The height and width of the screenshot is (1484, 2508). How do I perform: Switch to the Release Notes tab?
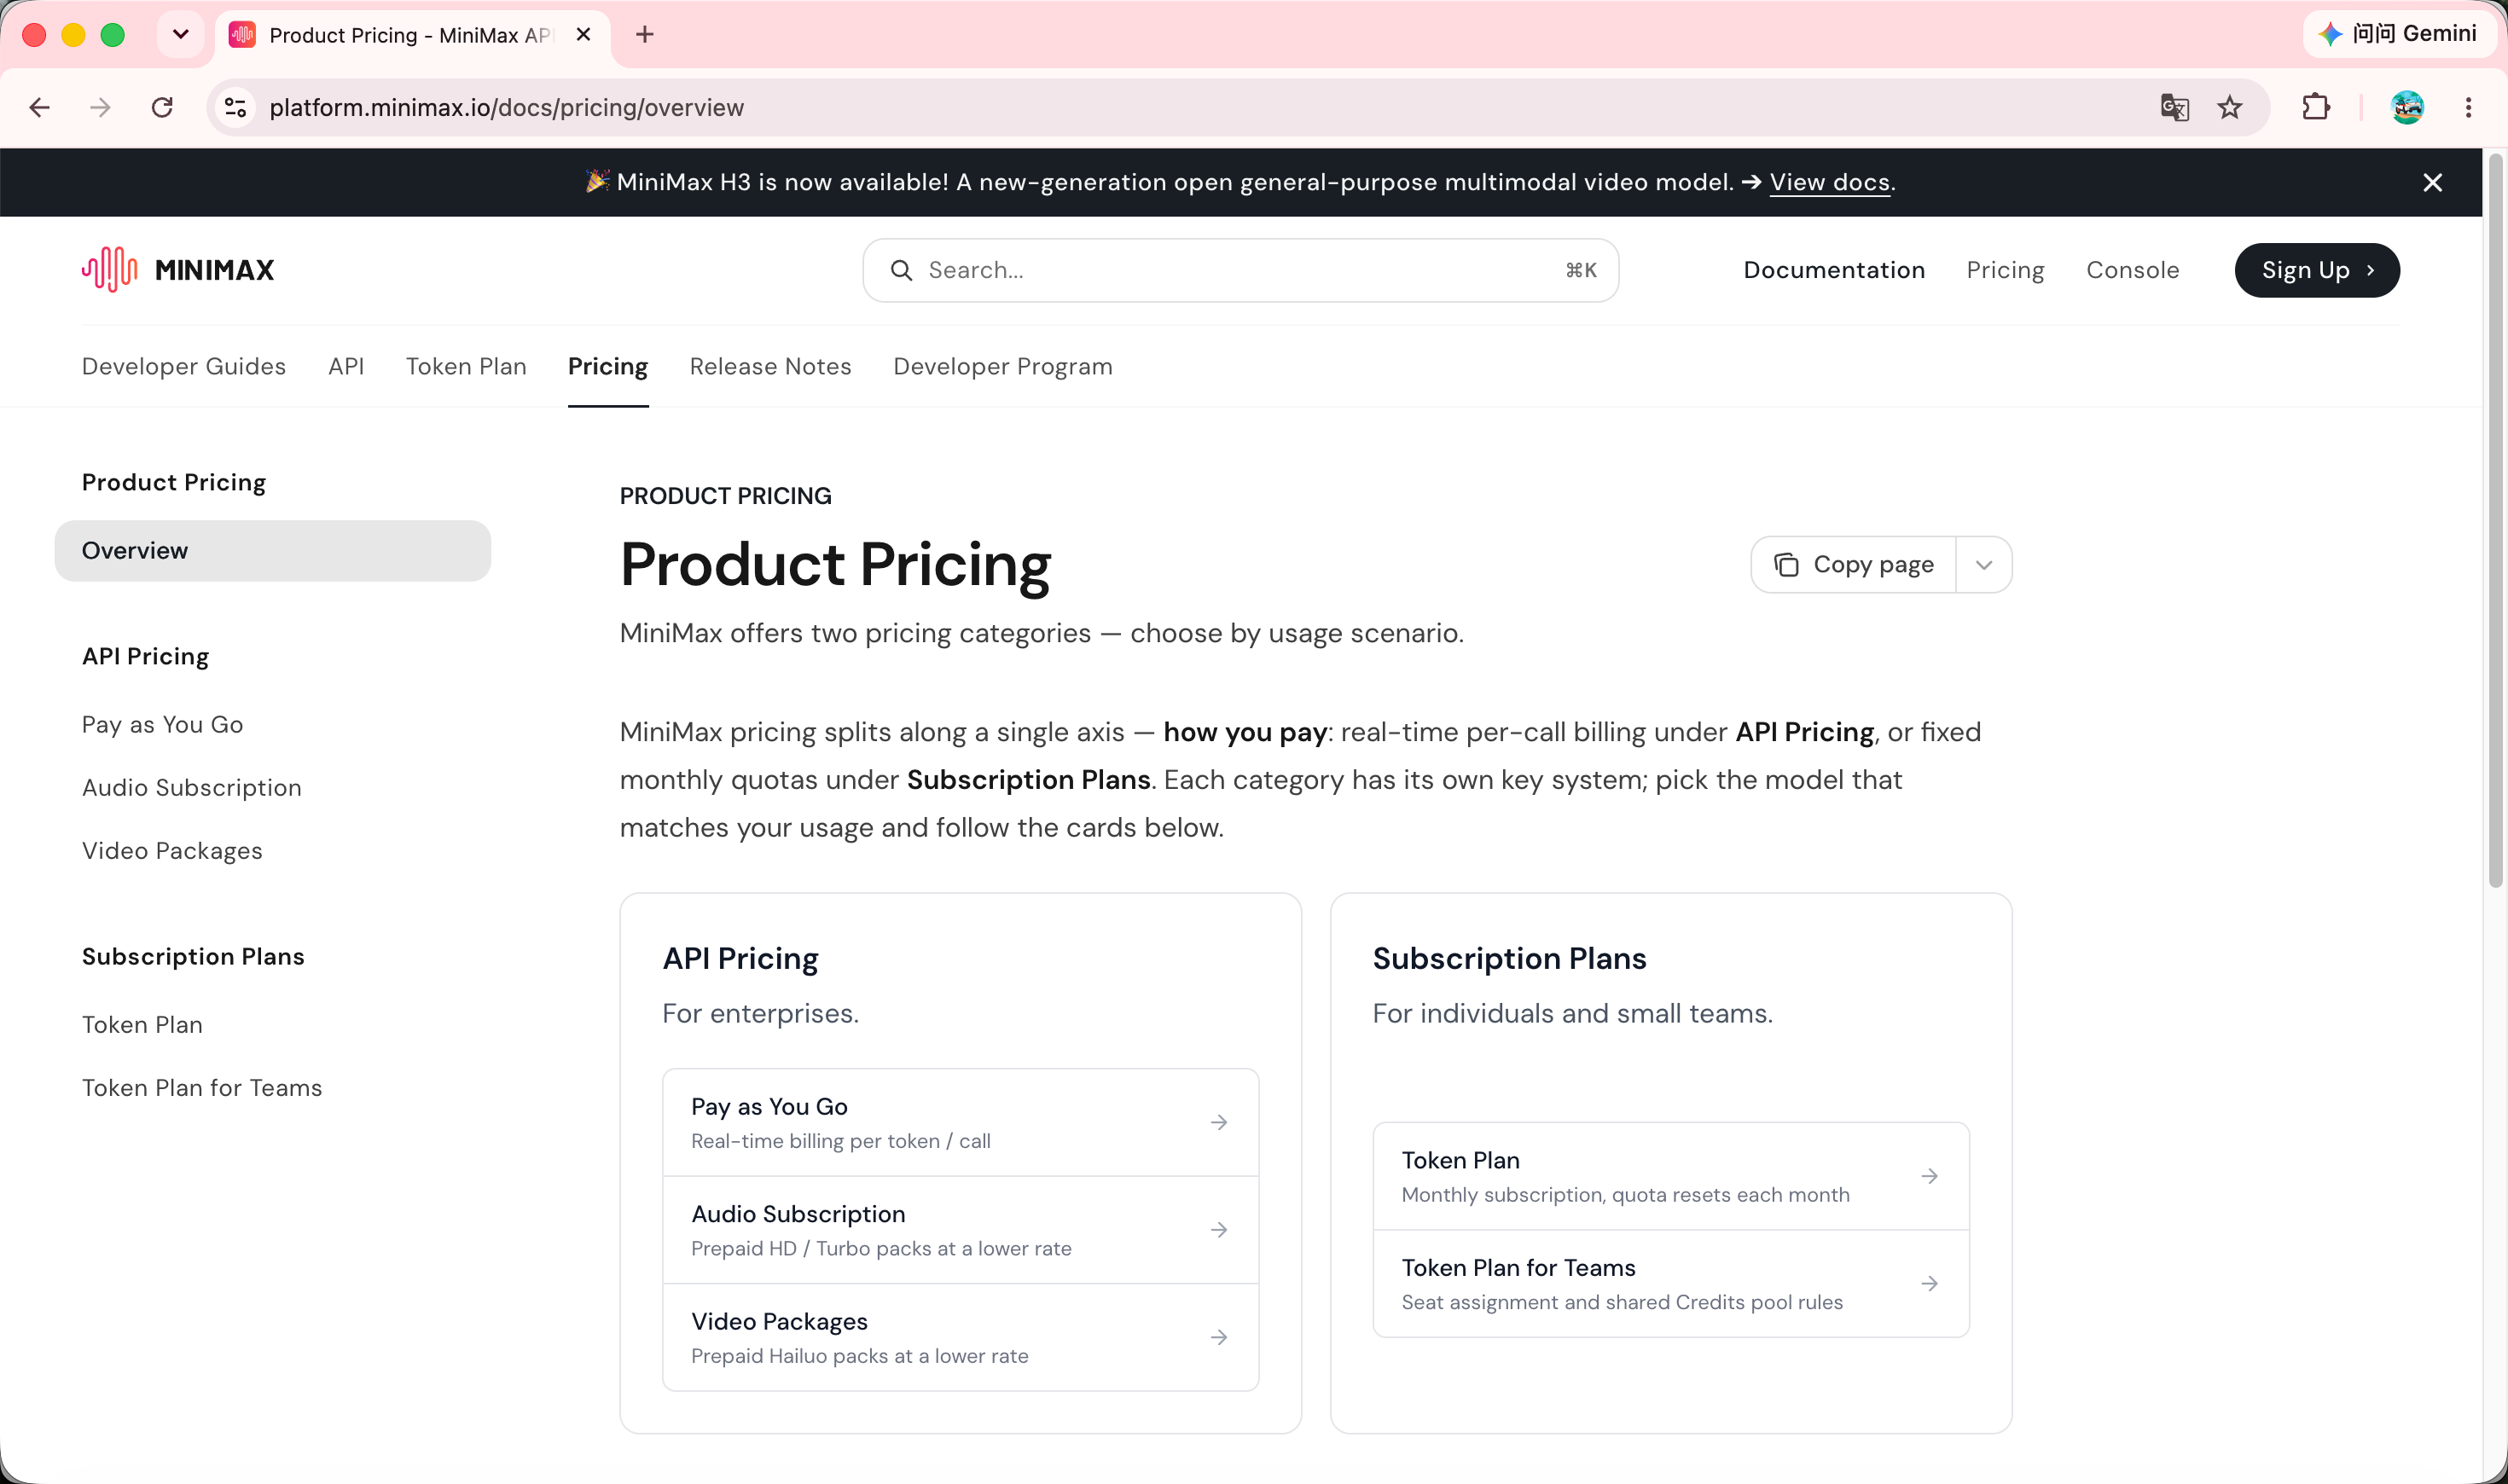tap(770, 367)
